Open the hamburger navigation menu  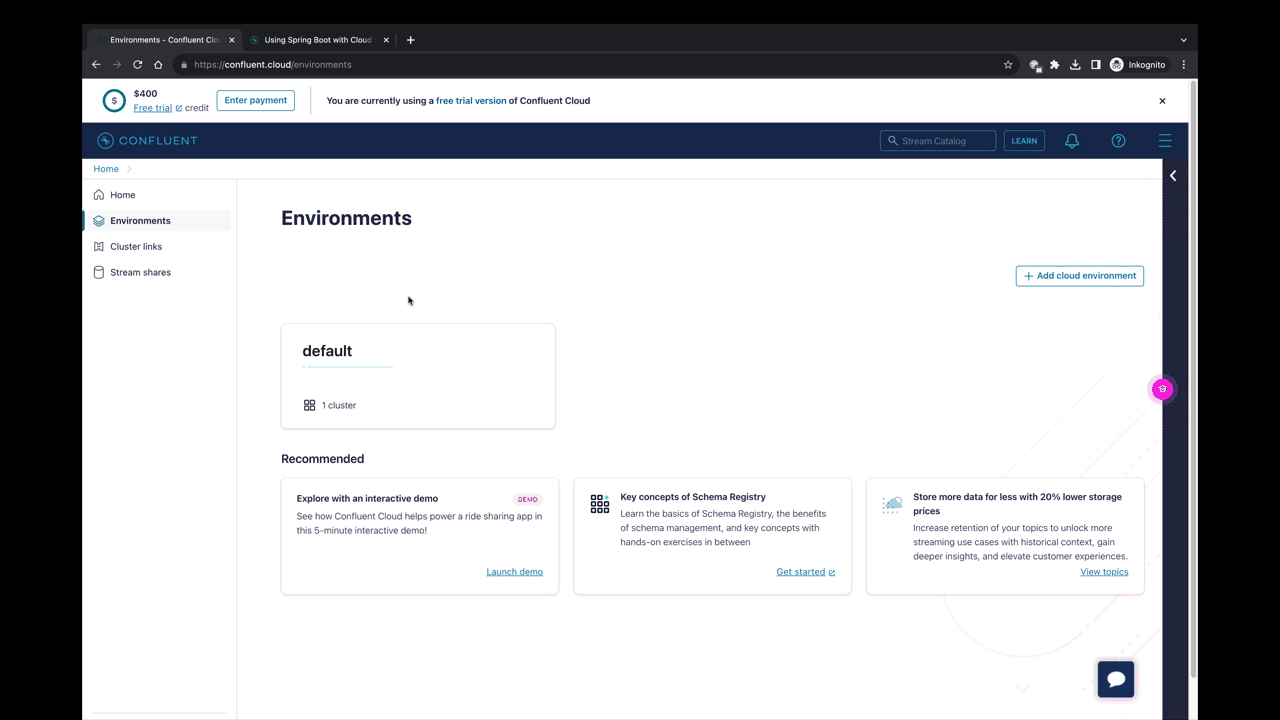coord(1165,140)
